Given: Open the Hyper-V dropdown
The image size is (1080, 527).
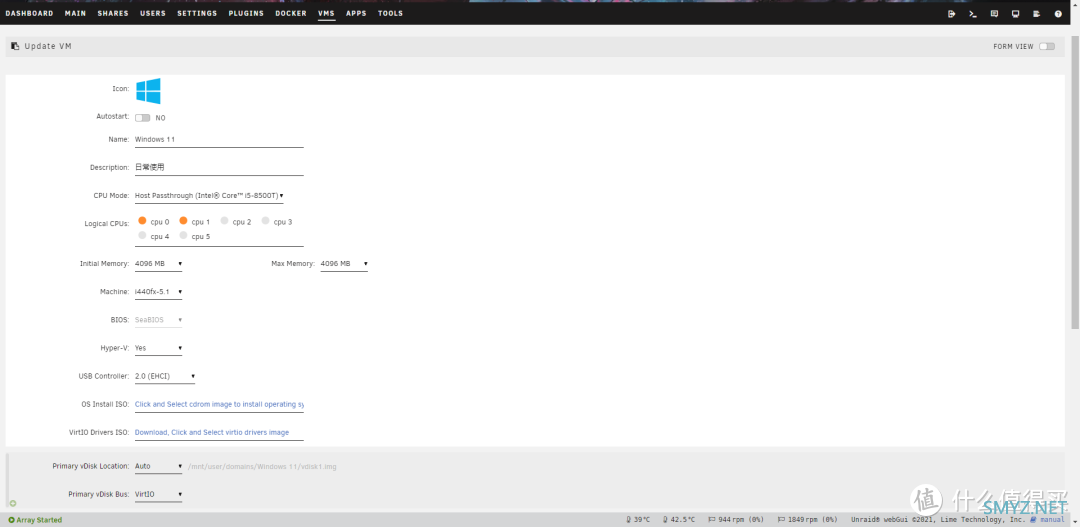Looking at the screenshot, I should (x=158, y=349).
